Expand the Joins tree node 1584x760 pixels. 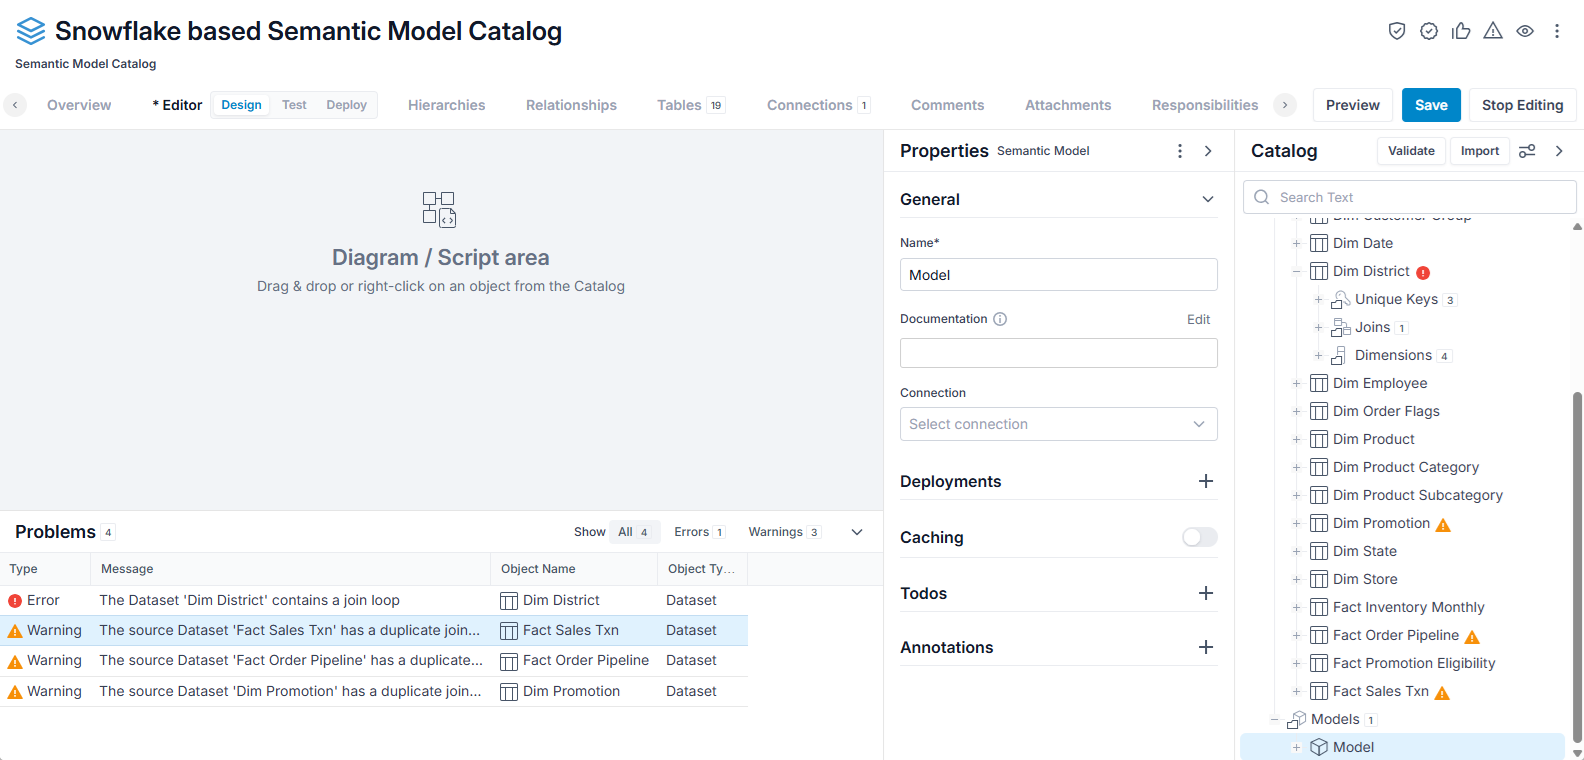tap(1318, 327)
